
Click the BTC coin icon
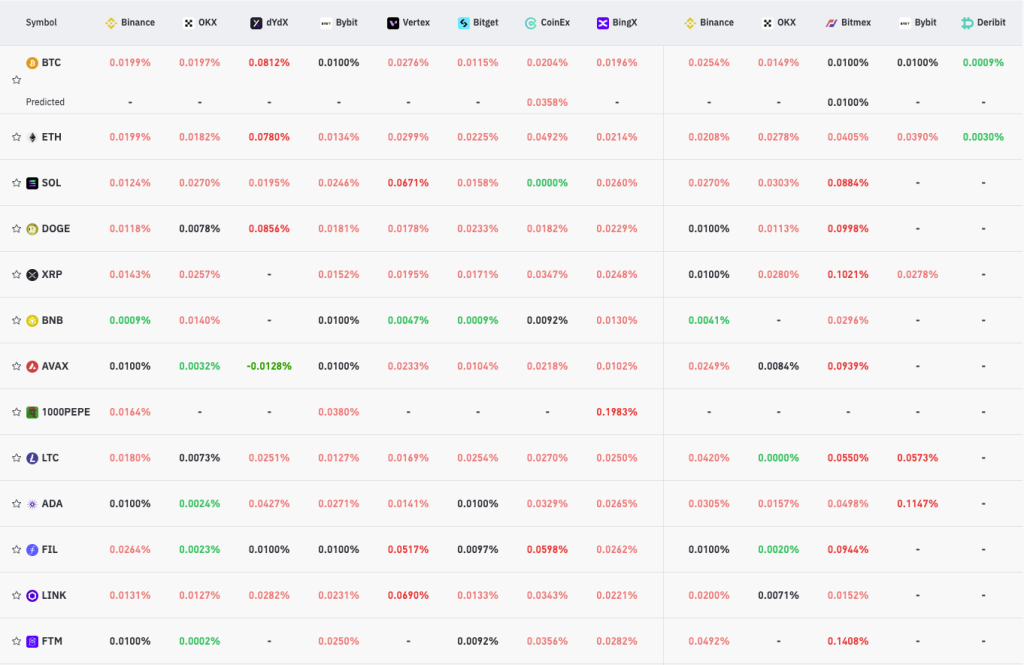32,63
